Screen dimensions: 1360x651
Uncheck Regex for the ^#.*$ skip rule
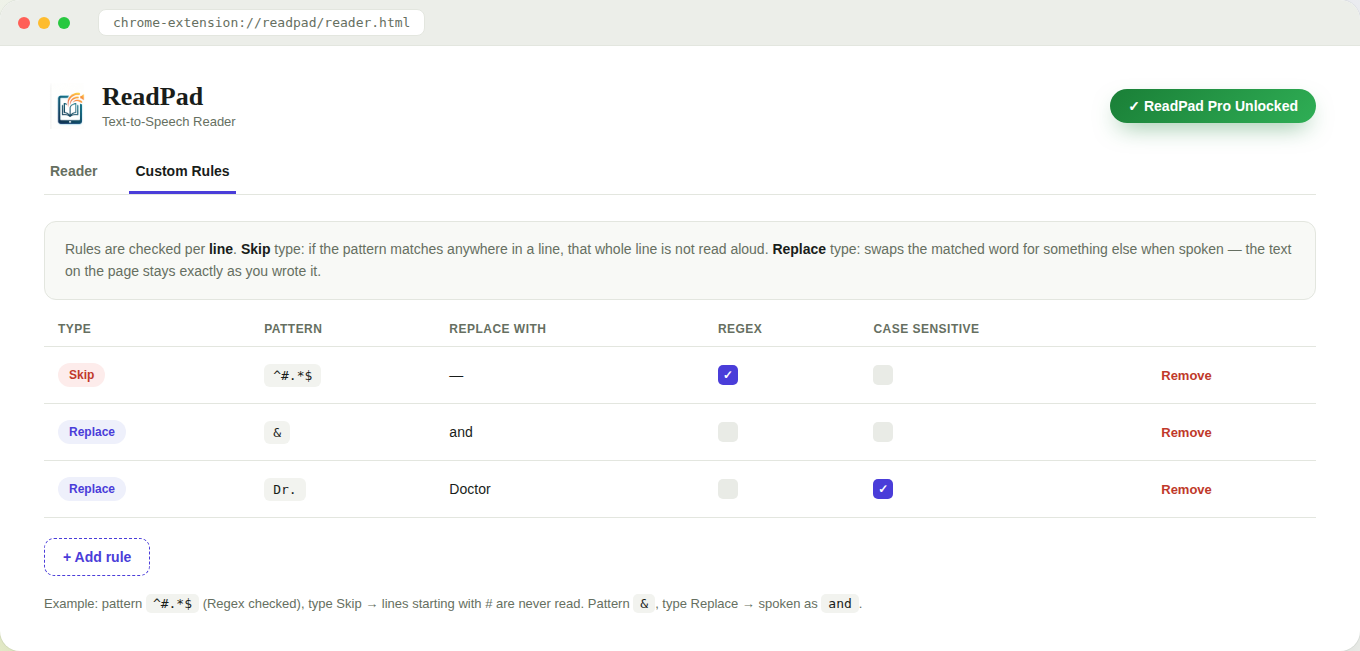[x=728, y=375]
